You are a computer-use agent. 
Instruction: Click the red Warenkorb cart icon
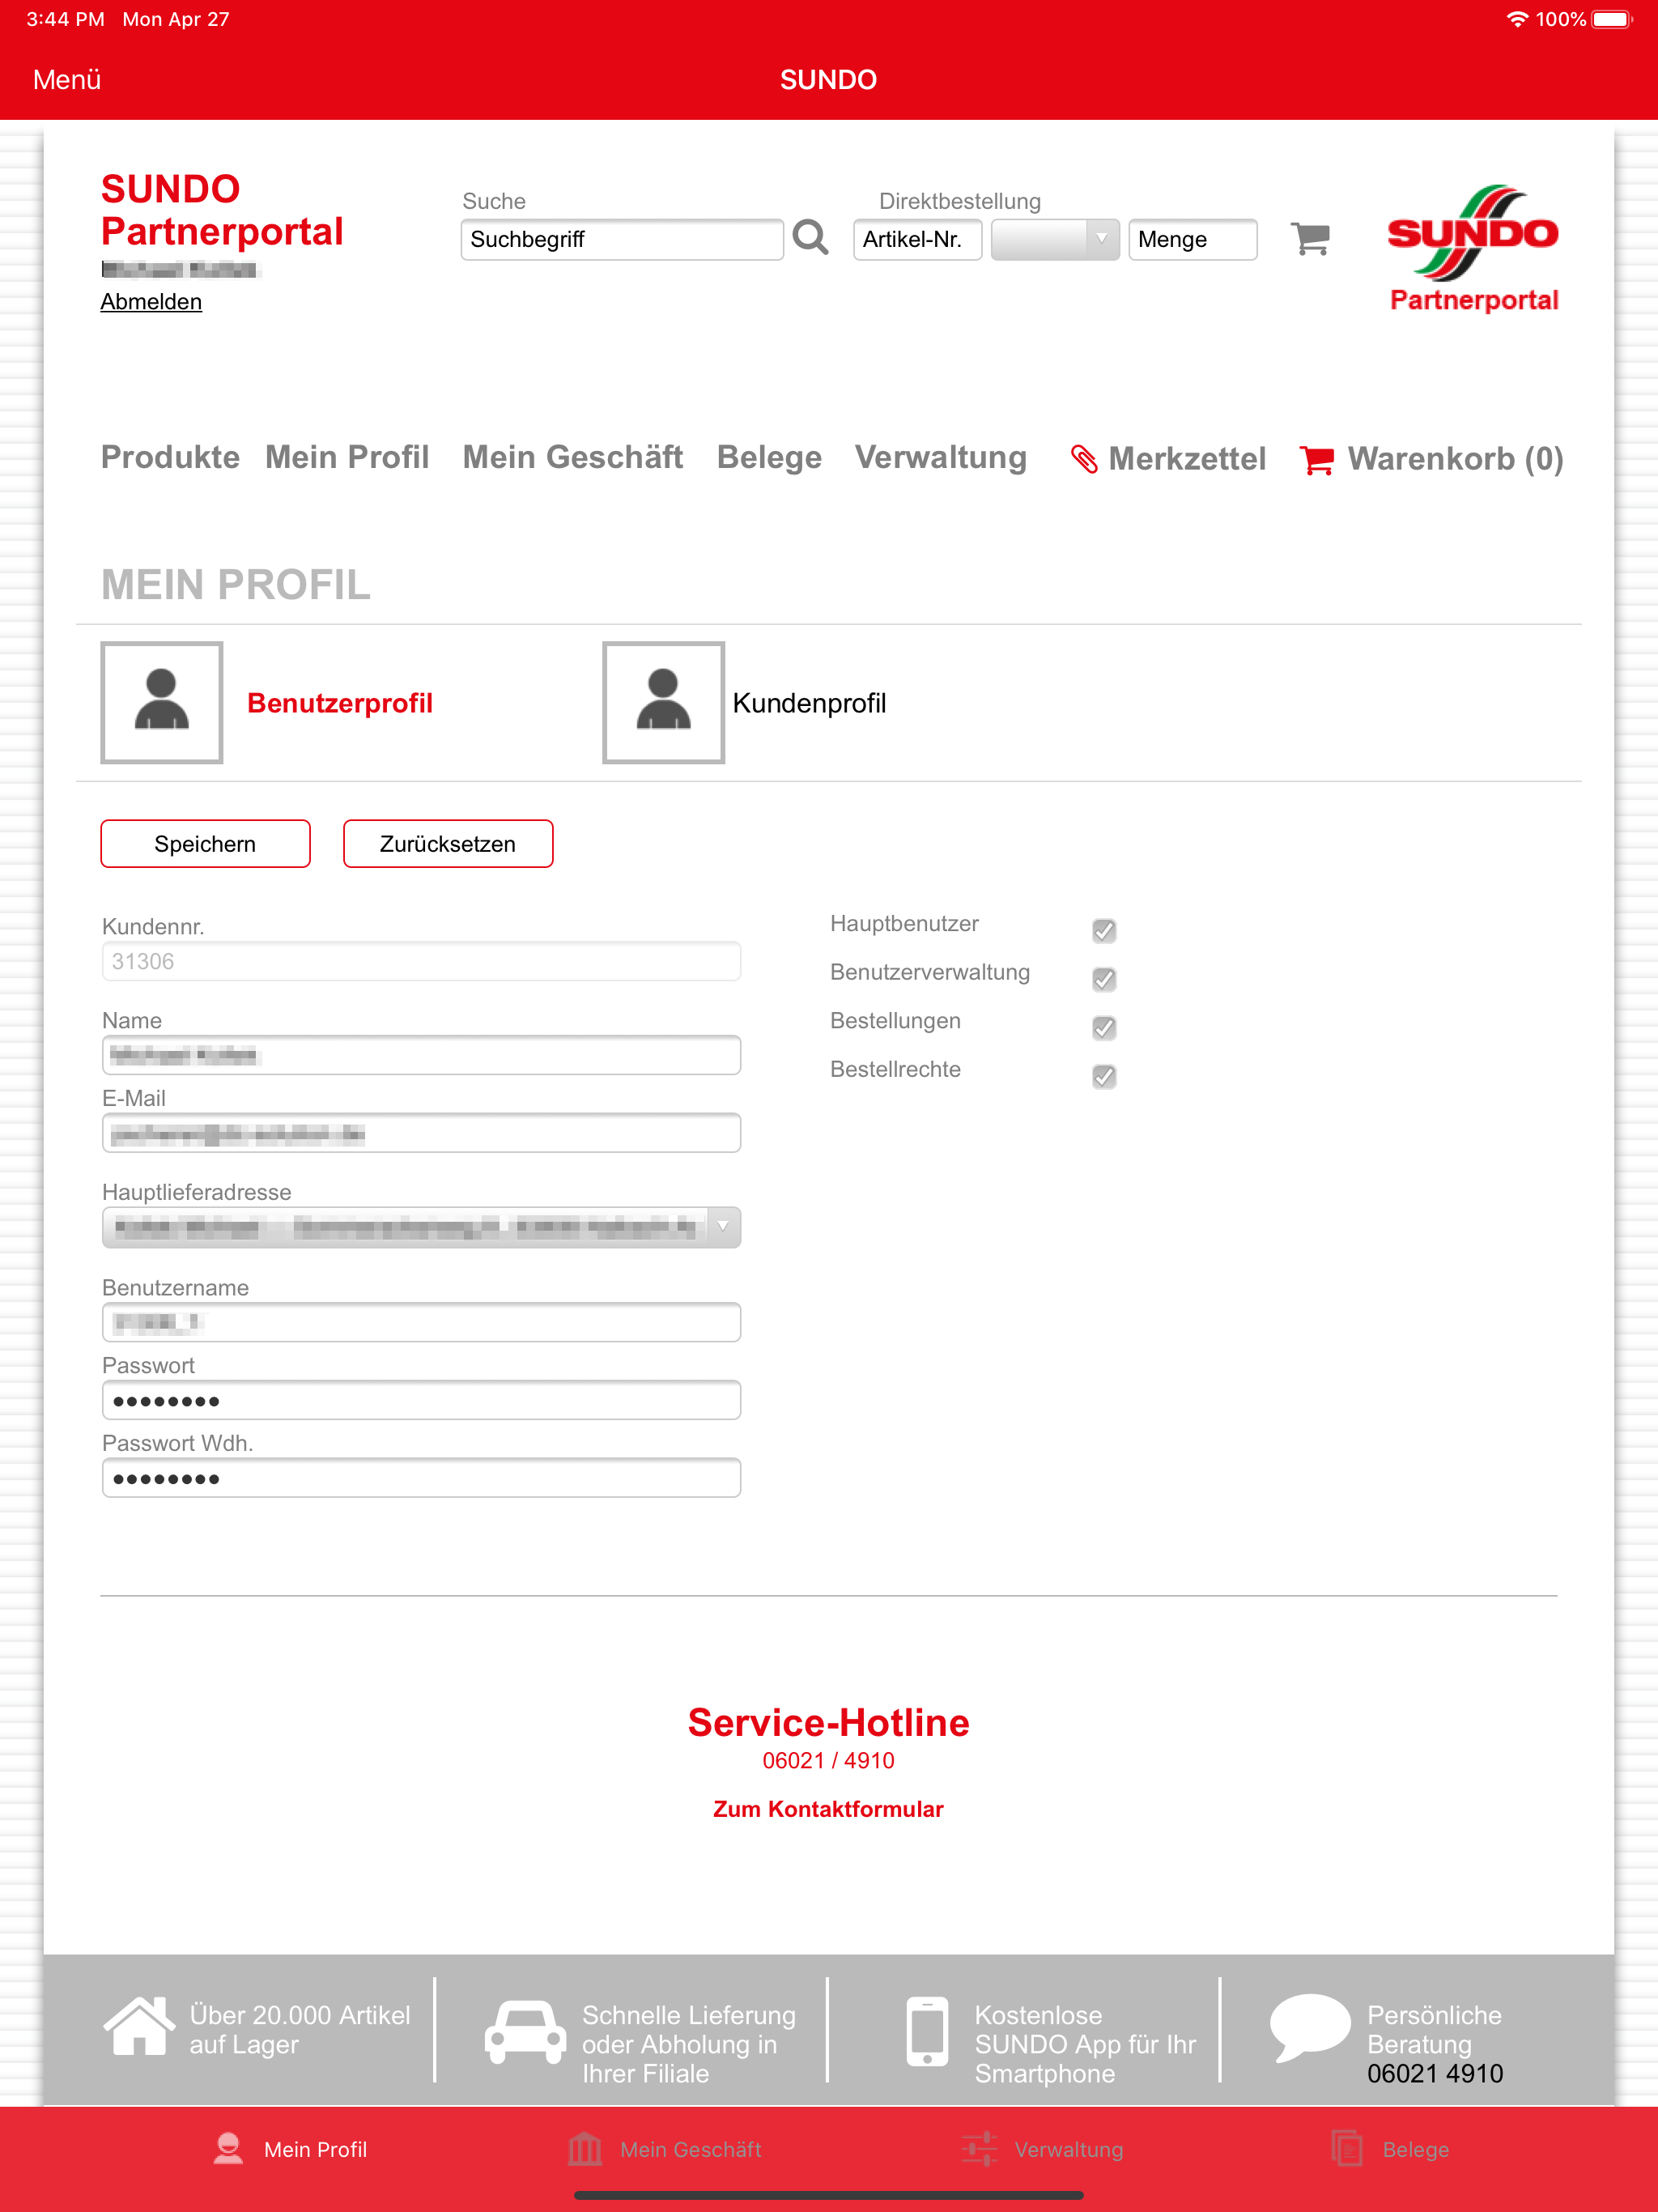(x=1317, y=459)
